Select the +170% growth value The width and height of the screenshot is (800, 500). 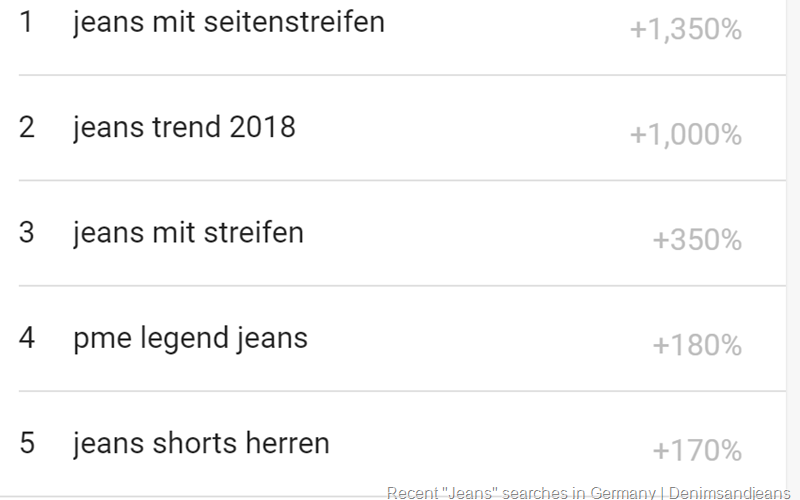click(697, 451)
